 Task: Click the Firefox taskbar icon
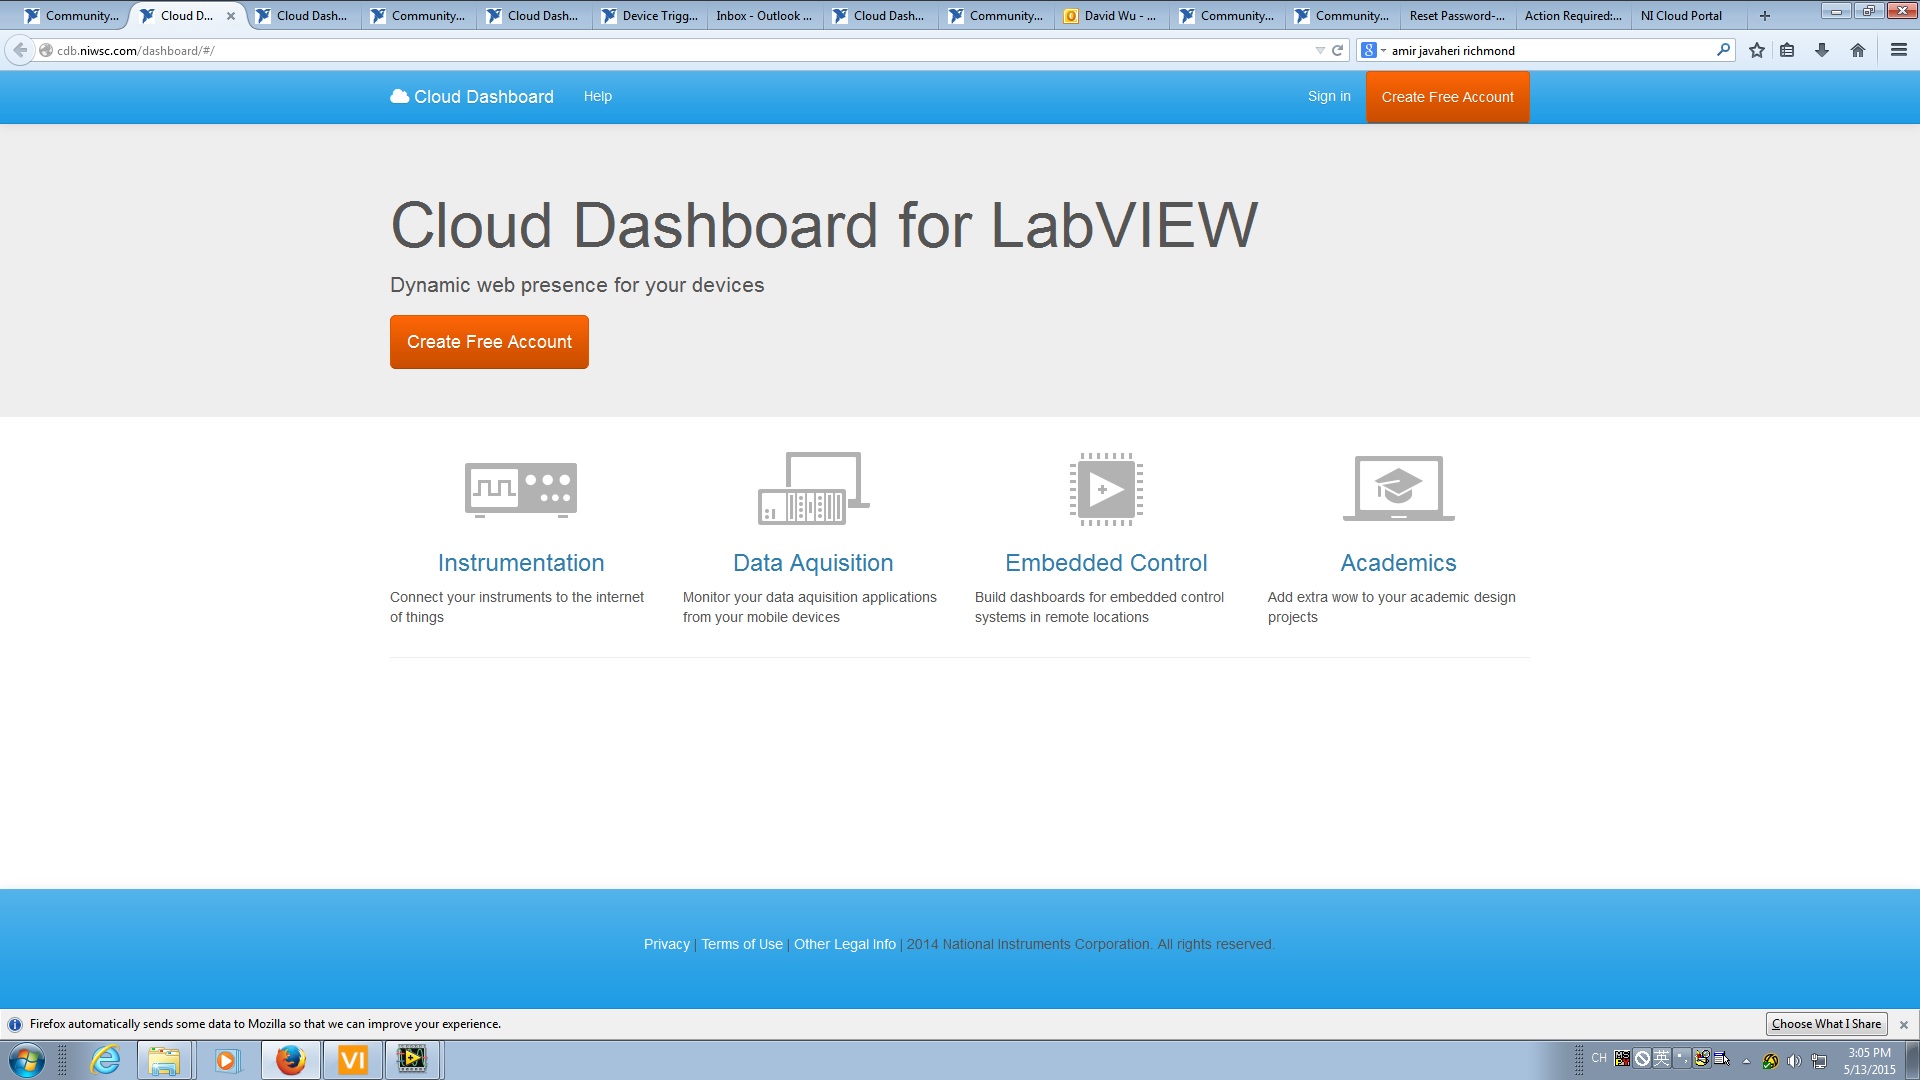[x=291, y=1060]
